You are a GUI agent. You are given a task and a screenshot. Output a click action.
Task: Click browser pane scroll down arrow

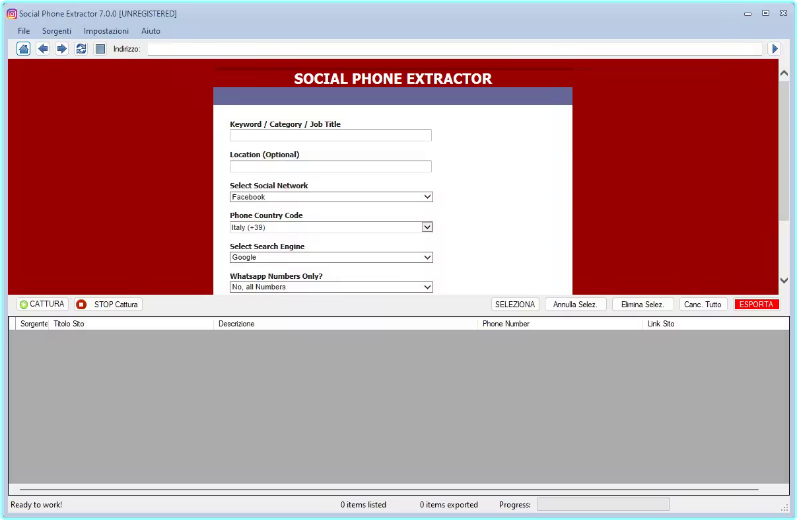pyautogui.click(x=784, y=280)
